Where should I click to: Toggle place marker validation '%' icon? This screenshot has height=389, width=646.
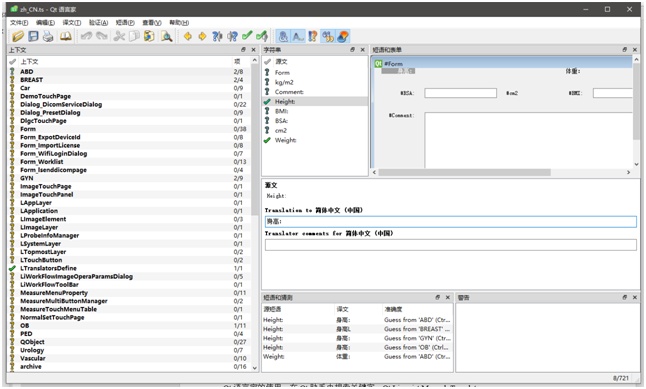[328, 36]
